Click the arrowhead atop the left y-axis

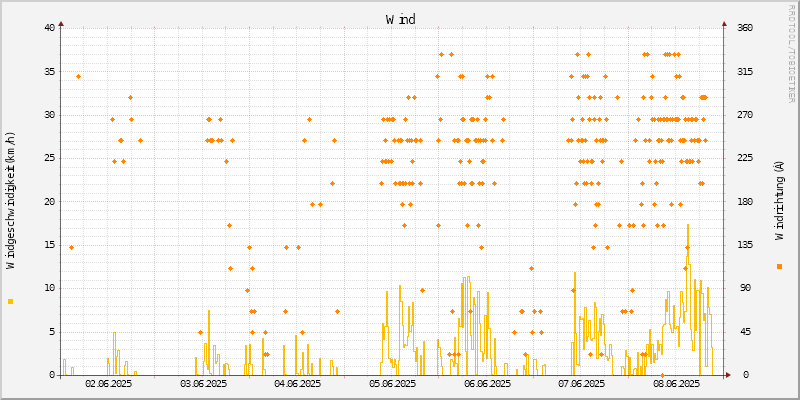pyautogui.click(x=61, y=23)
